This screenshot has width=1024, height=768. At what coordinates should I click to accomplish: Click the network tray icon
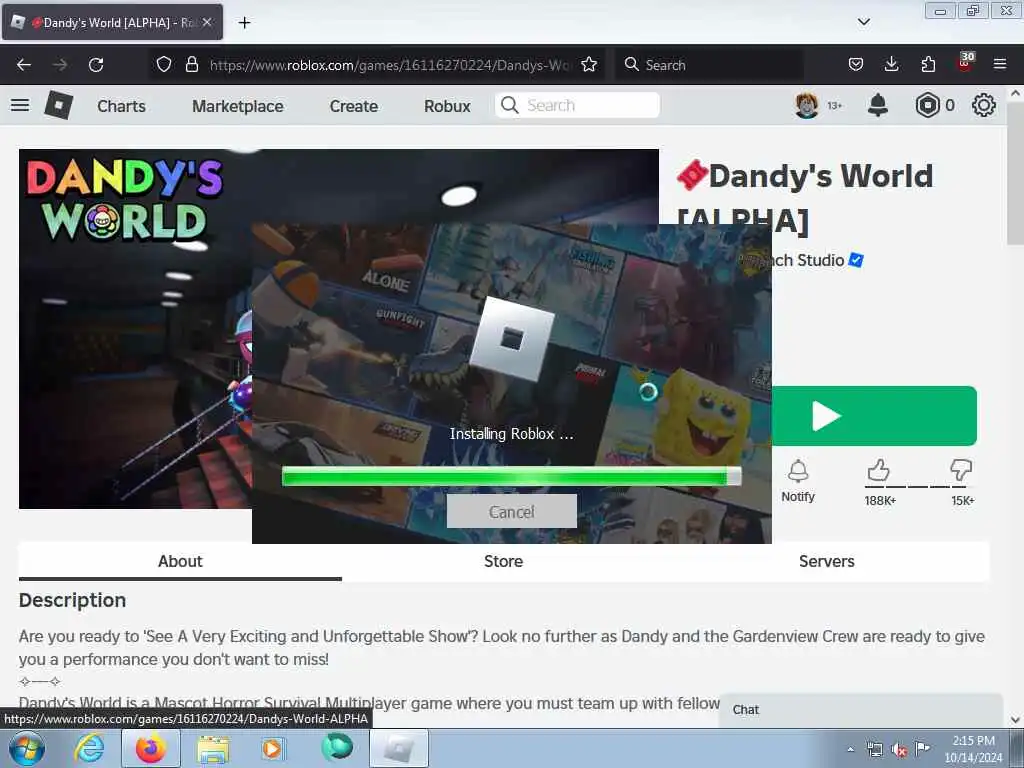click(875, 749)
